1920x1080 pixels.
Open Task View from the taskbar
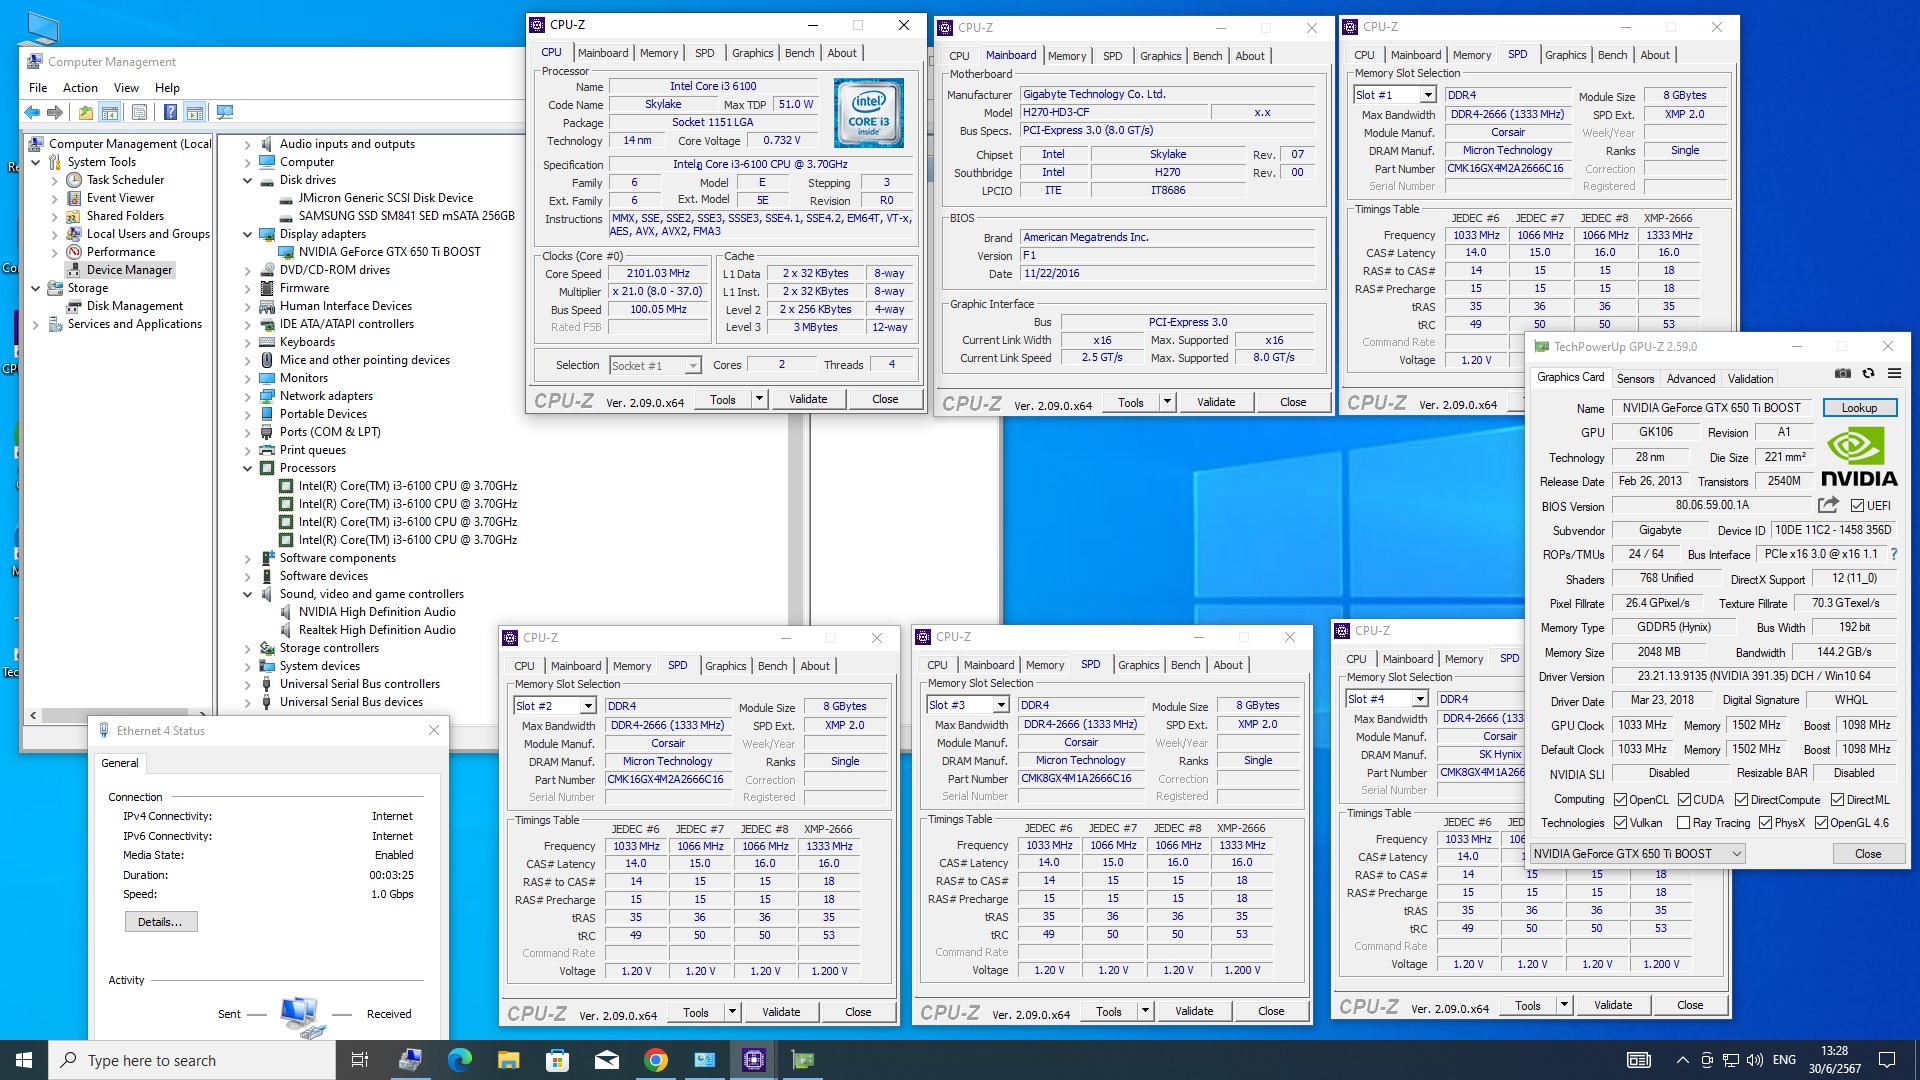(360, 1060)
